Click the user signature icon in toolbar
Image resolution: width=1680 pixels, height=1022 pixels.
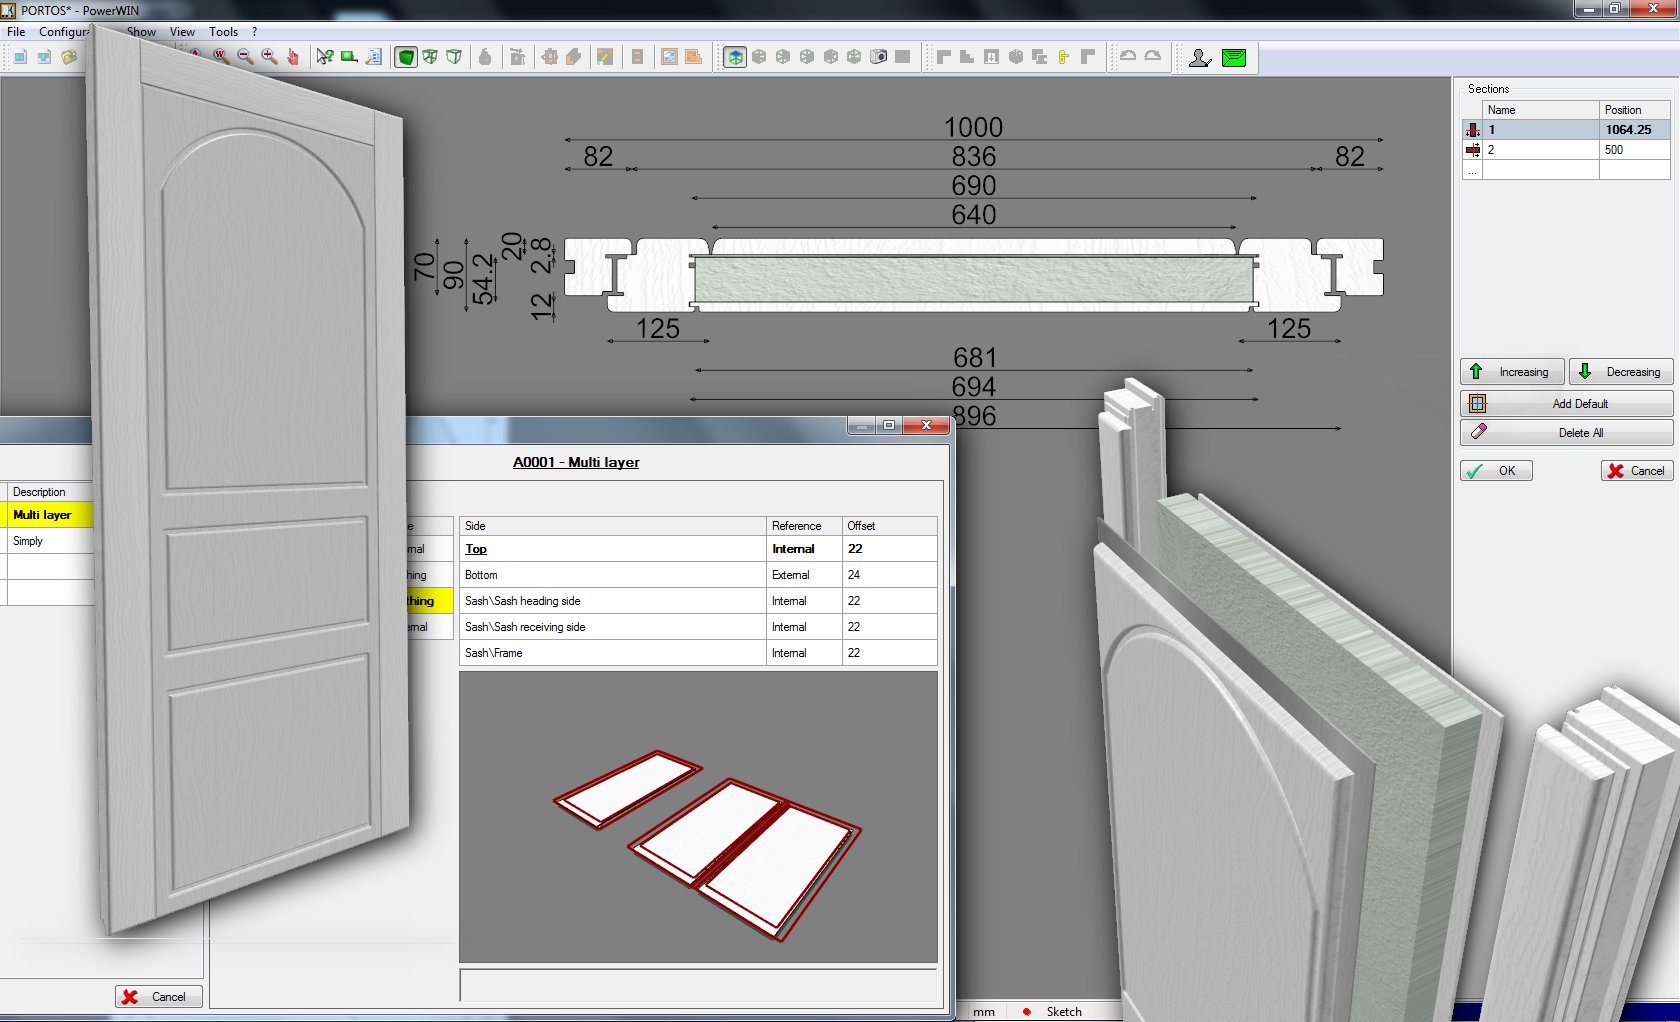click(x=1200, y=58)
